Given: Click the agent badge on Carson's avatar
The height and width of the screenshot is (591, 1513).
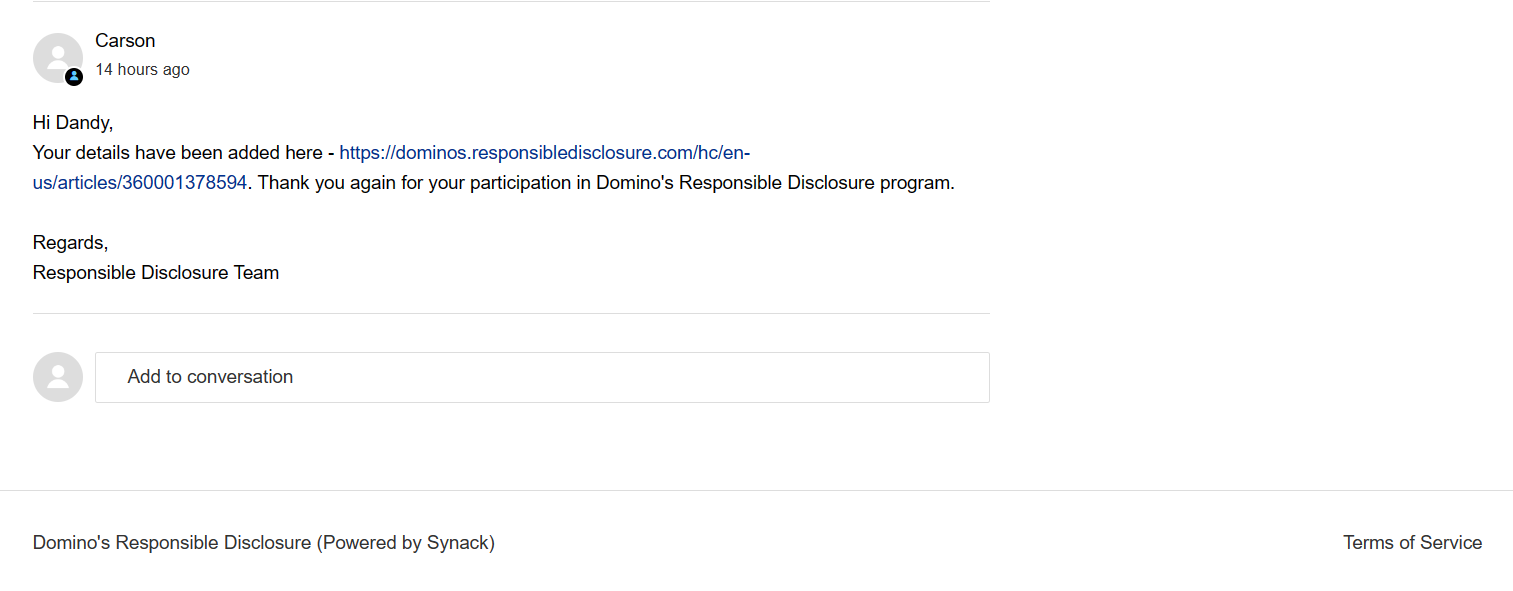Looking at the screenshot, I should pyautogui.click(x=74, y=77).
